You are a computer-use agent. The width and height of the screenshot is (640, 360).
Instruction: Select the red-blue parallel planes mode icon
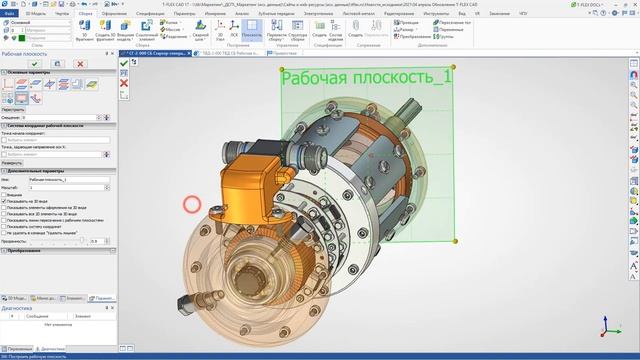22,84
